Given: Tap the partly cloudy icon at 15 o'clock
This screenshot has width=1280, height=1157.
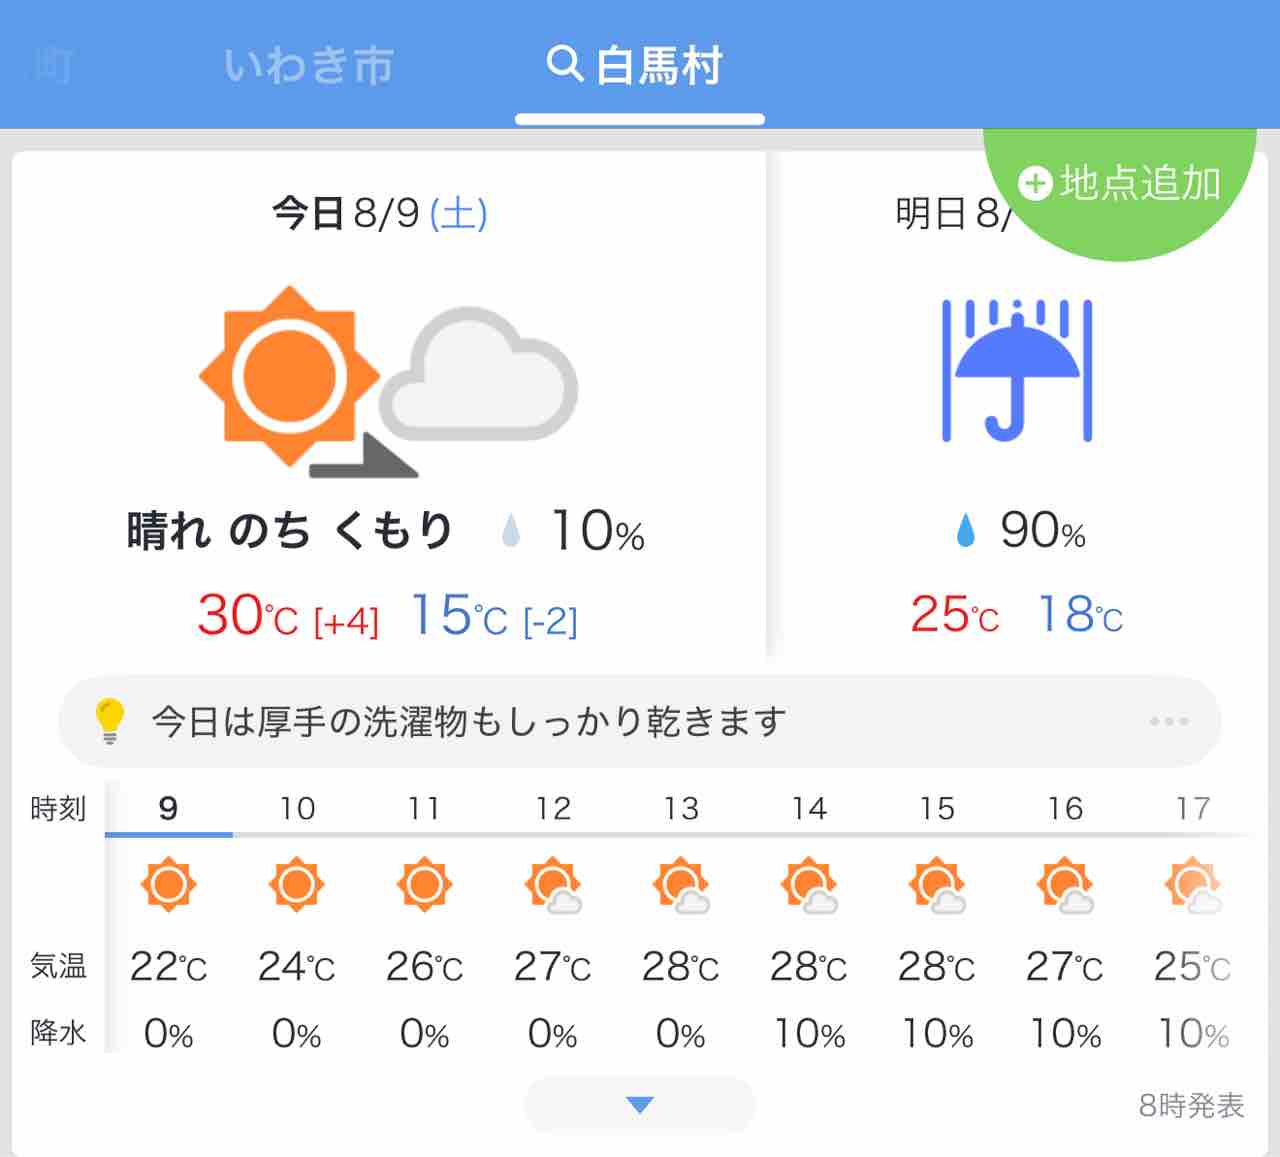Looking at the screenshot, I should (937, 886).
